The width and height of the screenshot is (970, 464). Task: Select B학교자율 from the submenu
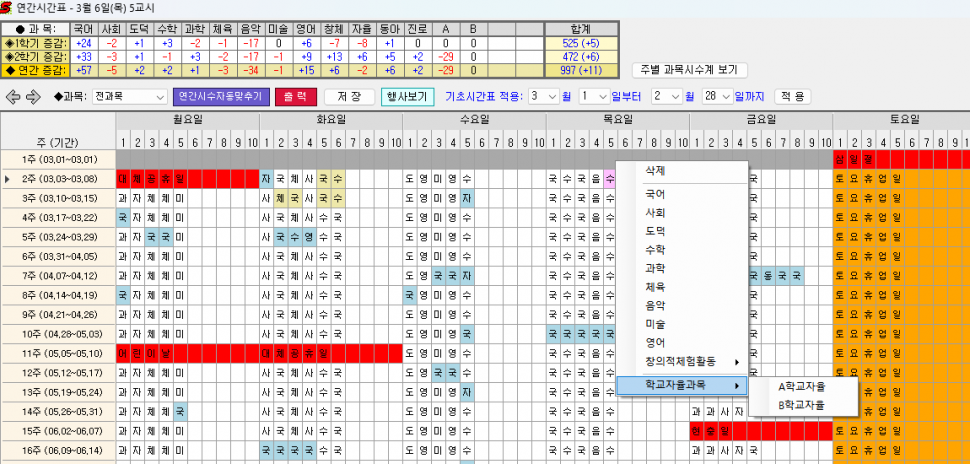coord(802,405)
